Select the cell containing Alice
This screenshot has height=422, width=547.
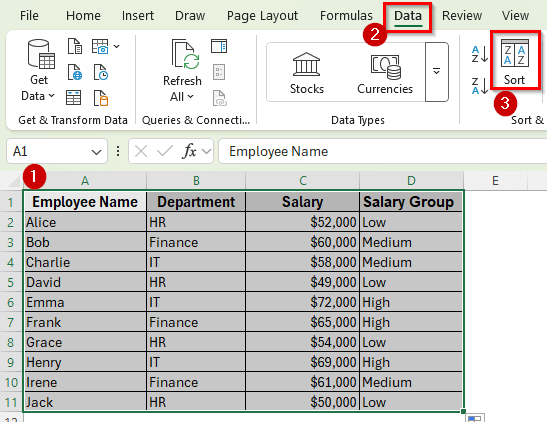click(x=85, y=222)
